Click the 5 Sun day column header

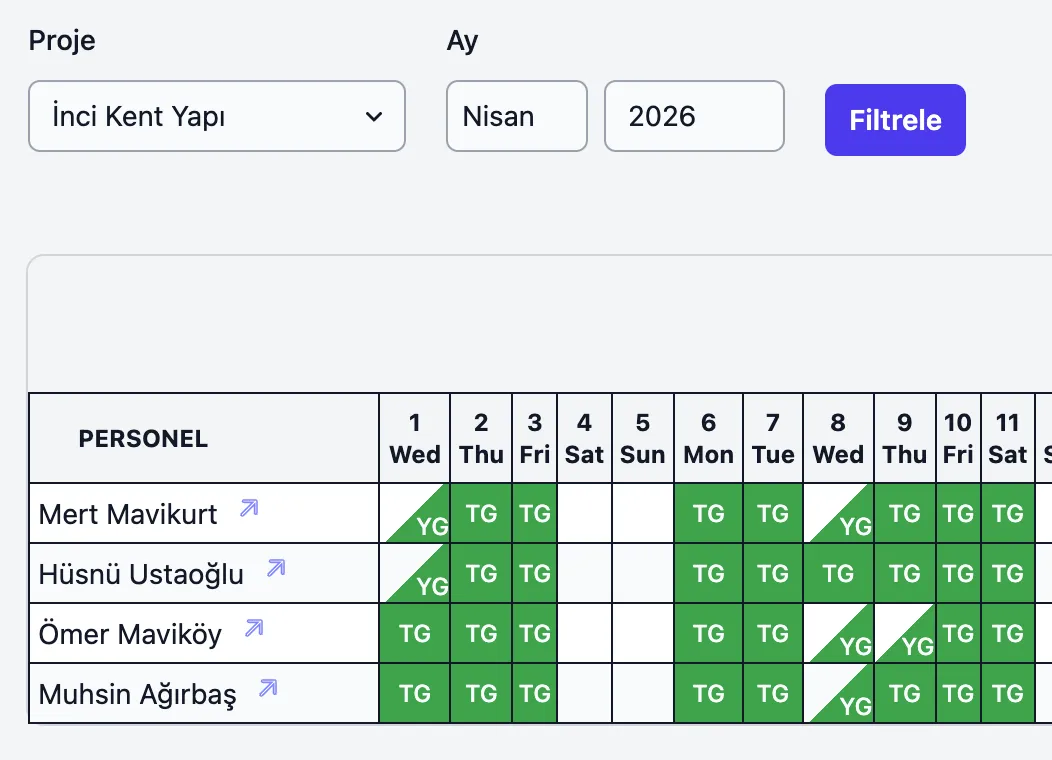(643, 438)
